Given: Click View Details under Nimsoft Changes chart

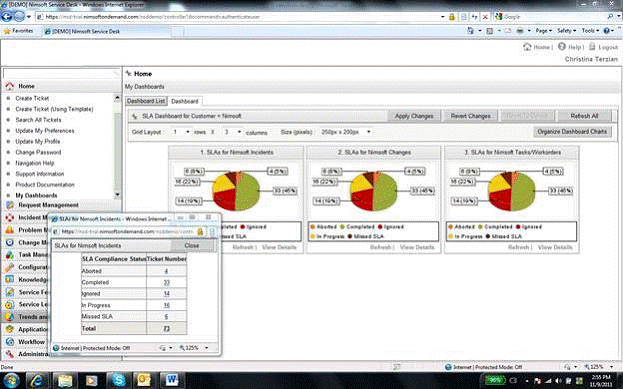Looking at the screenshot, I should [x=417, y=247].
